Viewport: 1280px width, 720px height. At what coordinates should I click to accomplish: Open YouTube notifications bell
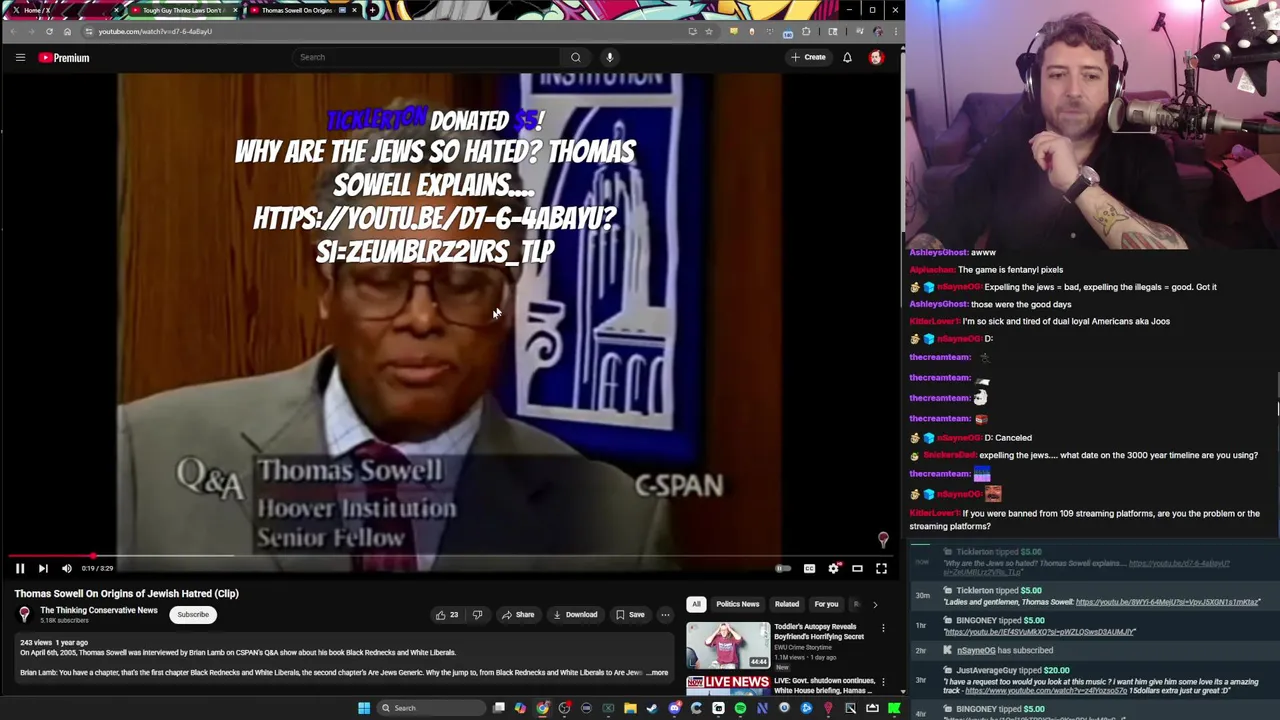[x=847, y=57]
